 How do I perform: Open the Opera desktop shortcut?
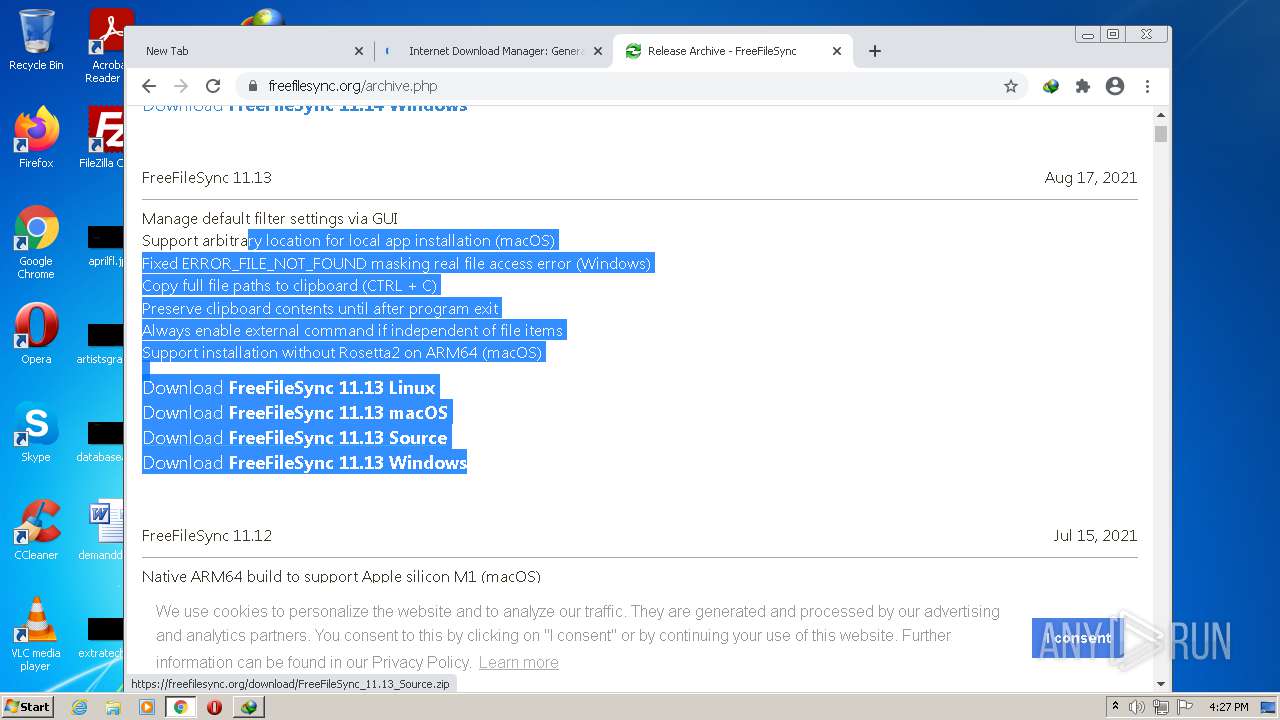[x=36, y=334]
